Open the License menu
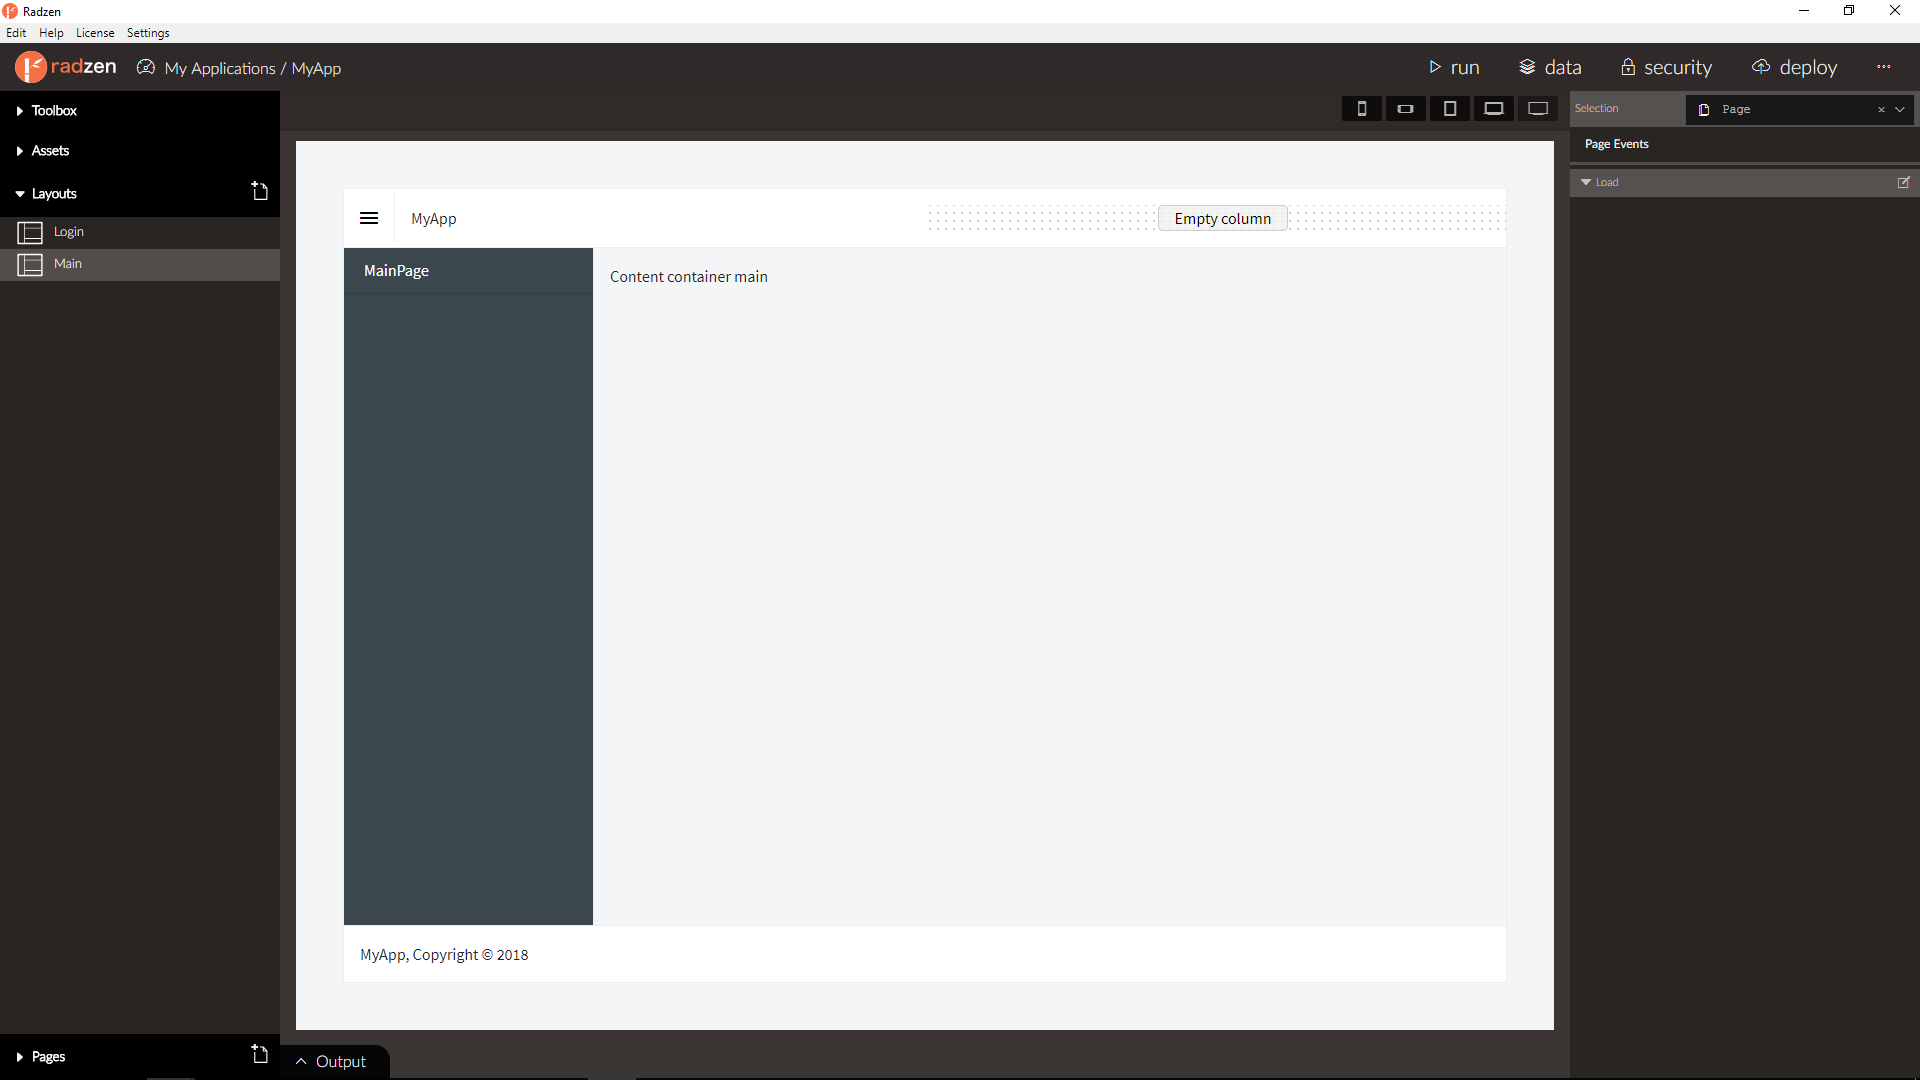1920x1080 pixels. click(x=95, y=33)
